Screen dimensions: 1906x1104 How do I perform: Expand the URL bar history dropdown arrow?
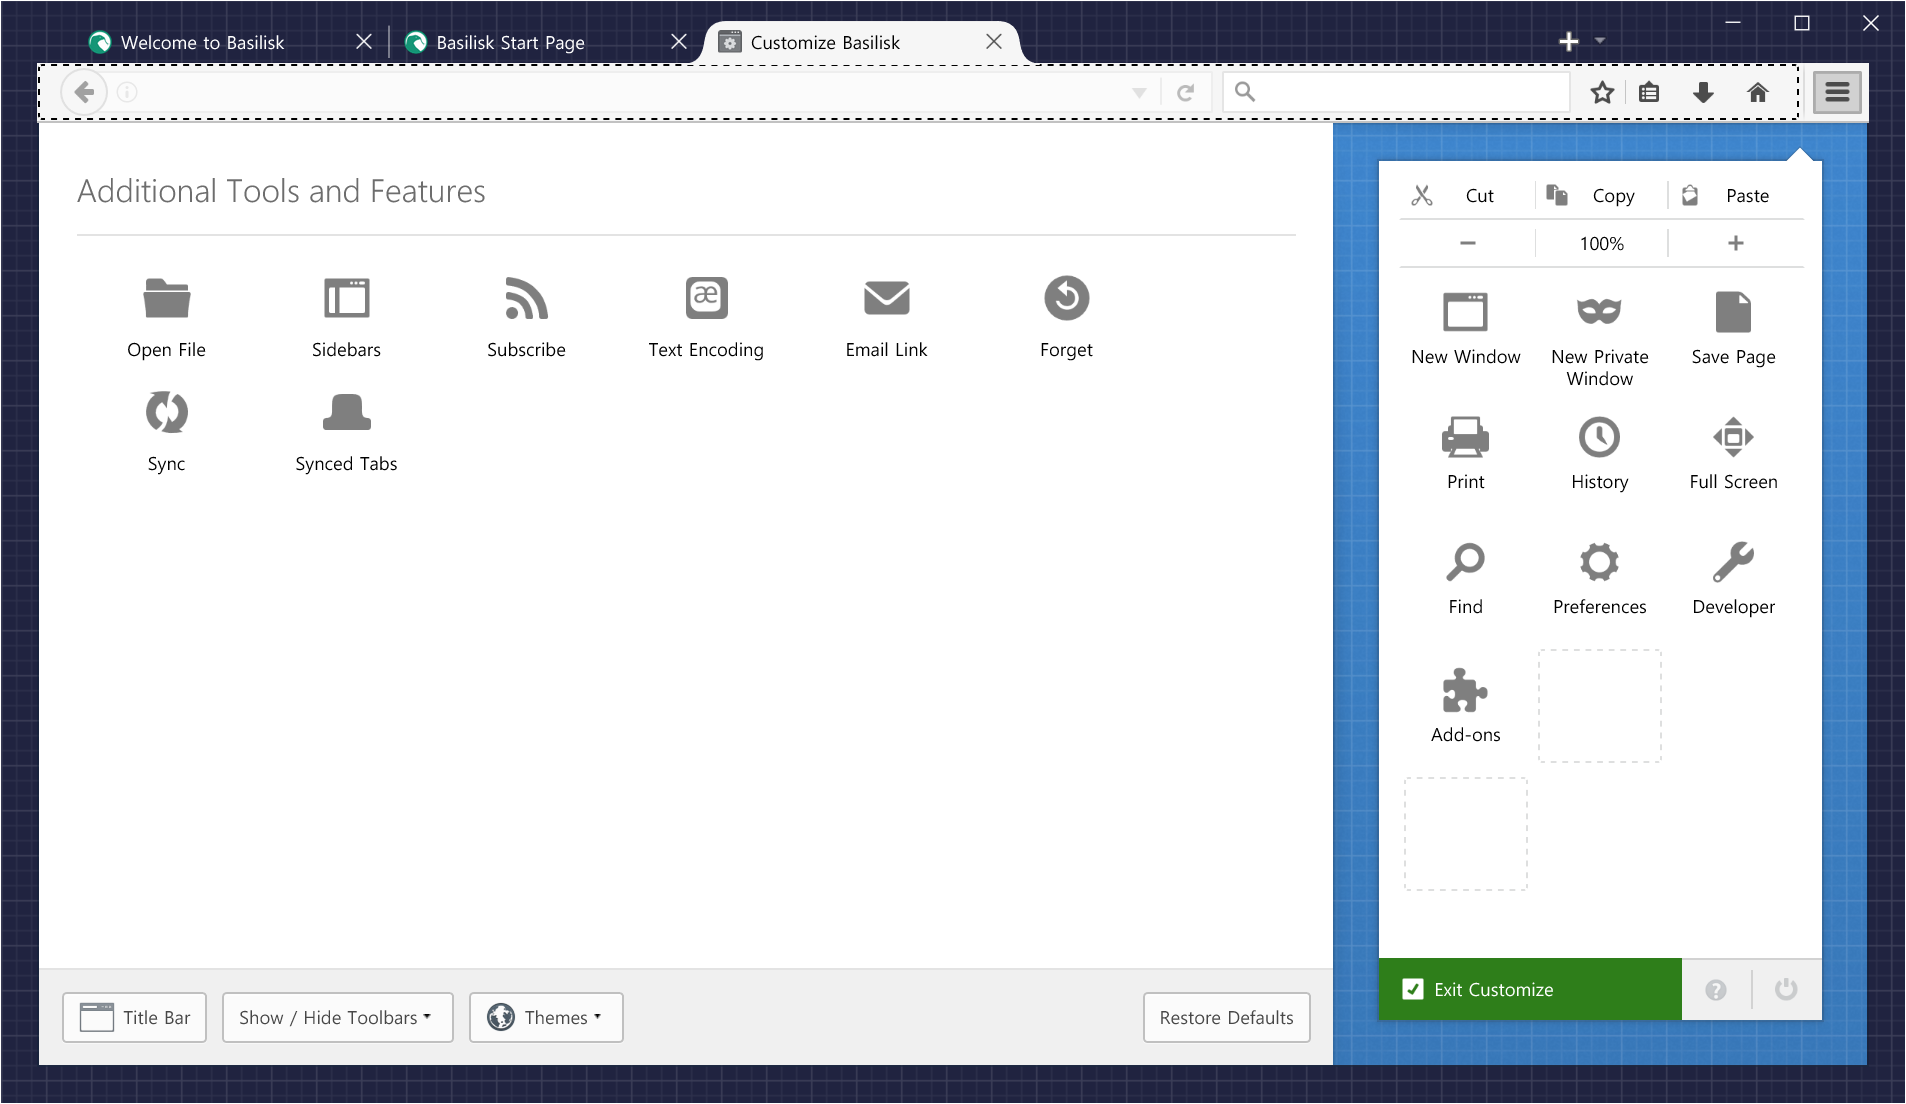[x=1139, y=92]
